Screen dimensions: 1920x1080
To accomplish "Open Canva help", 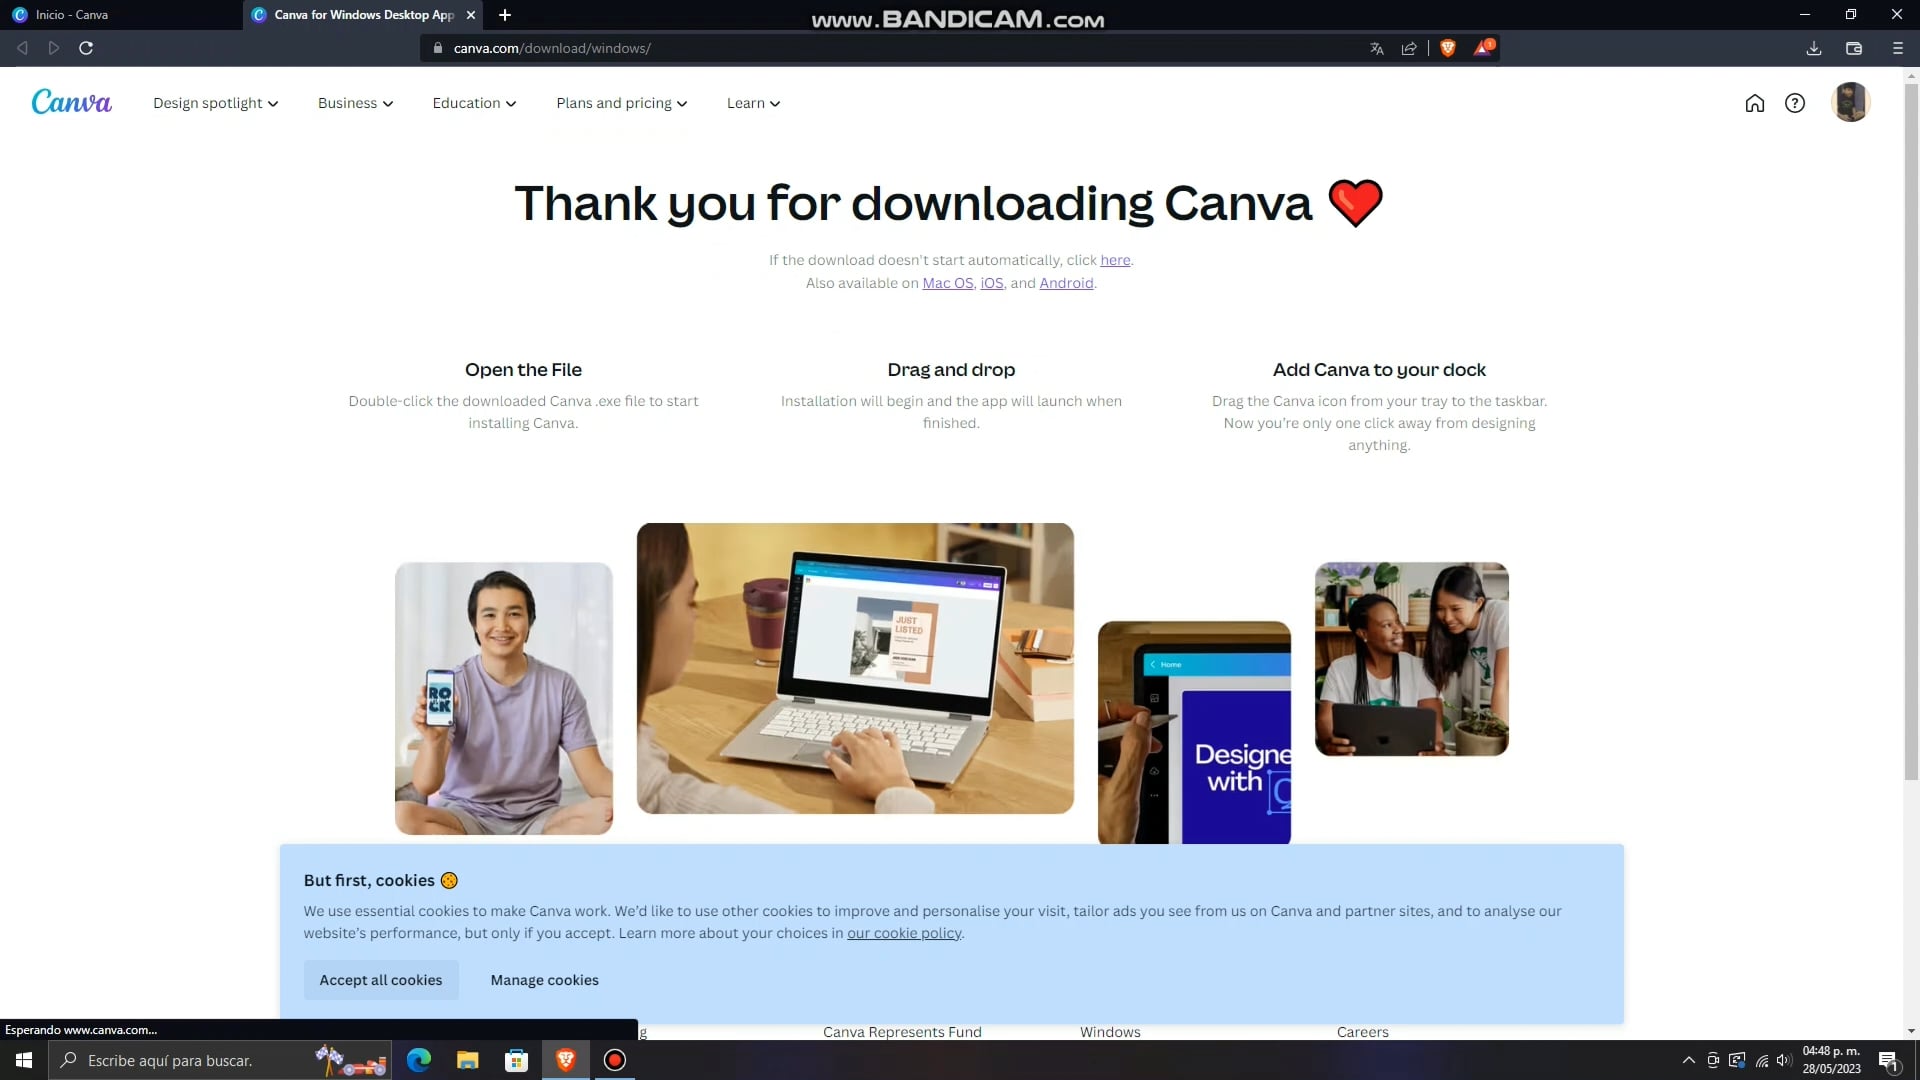I will pos(1795,102).
